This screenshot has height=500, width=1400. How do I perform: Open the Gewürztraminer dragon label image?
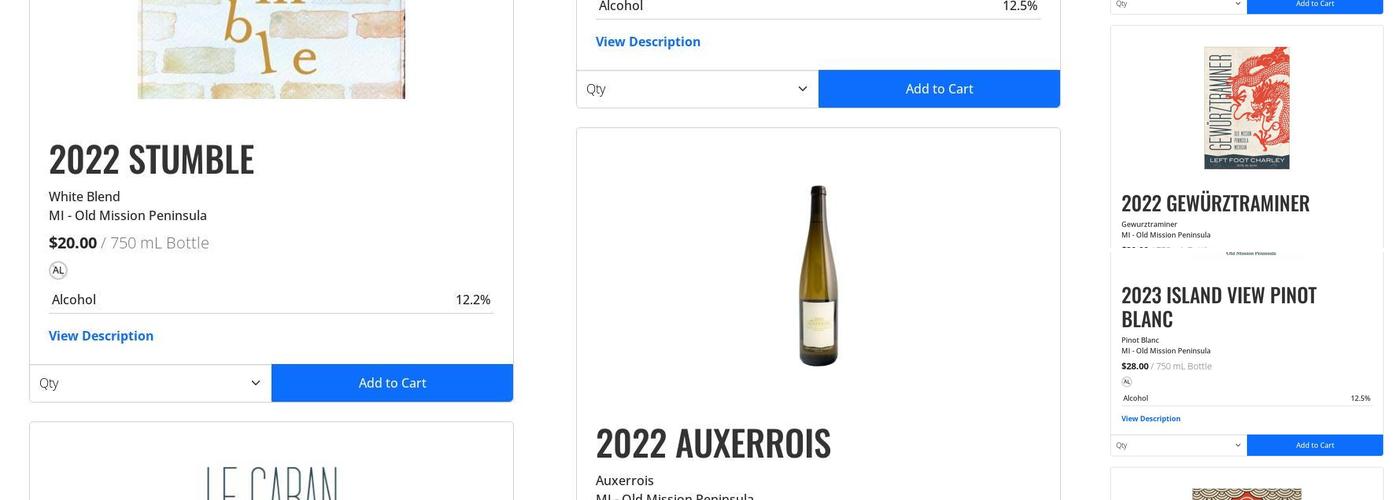coord(1246,108)
